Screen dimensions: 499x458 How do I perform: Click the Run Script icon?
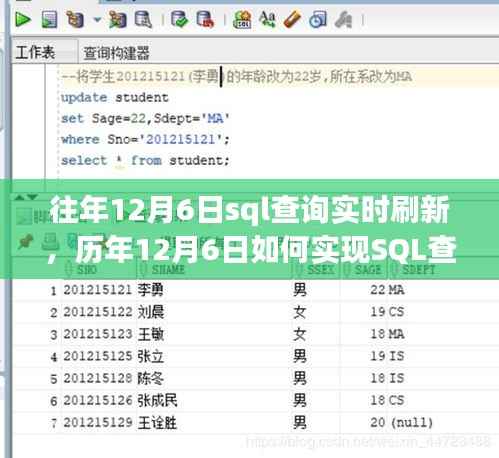point(49,20)
